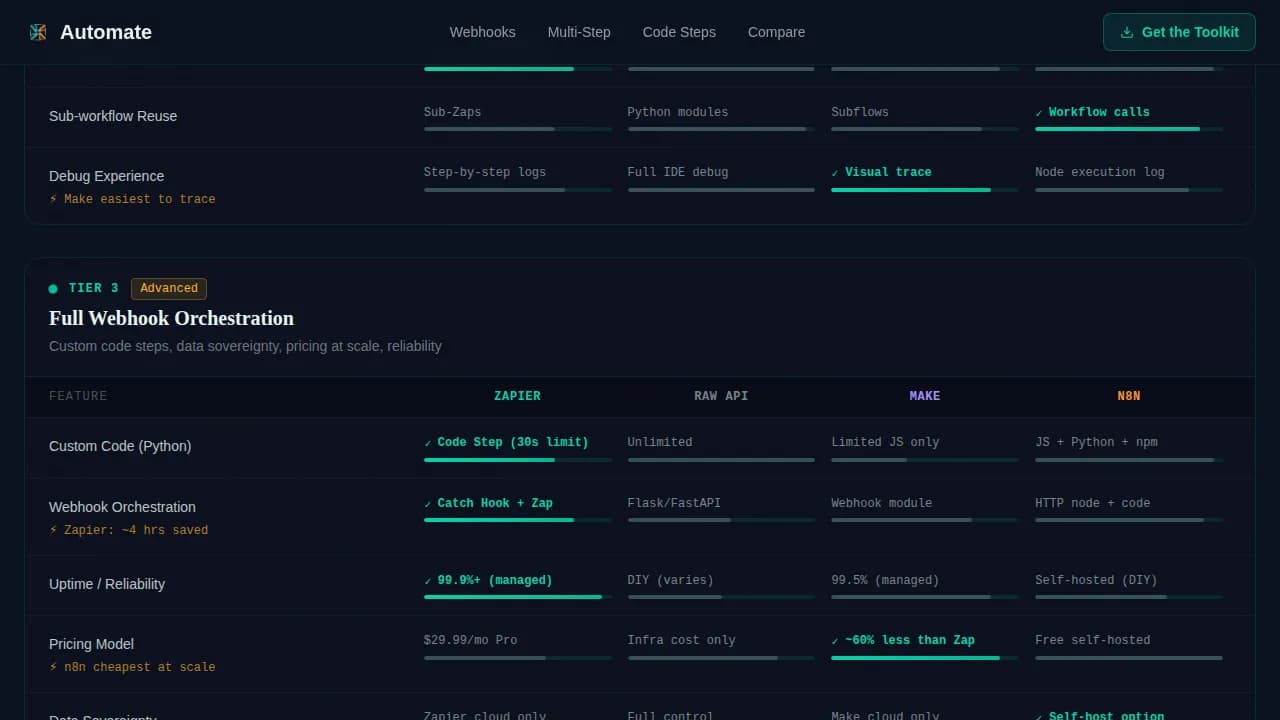Viewport: 1280px width, 720px height.
Task: Click the Limited JS only cell
Action: (x=885, y=442)
